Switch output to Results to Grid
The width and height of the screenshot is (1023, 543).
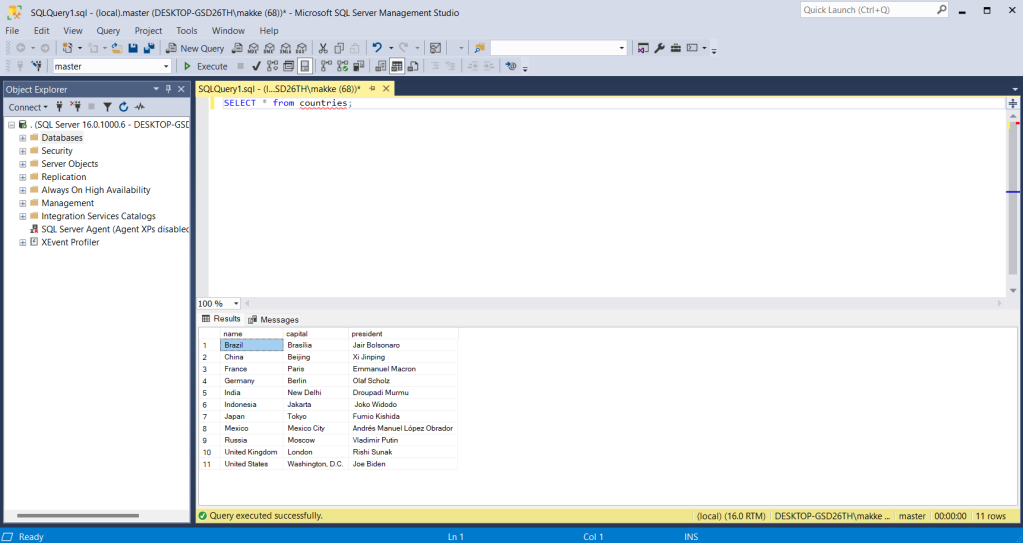click(x=397, y=66)
